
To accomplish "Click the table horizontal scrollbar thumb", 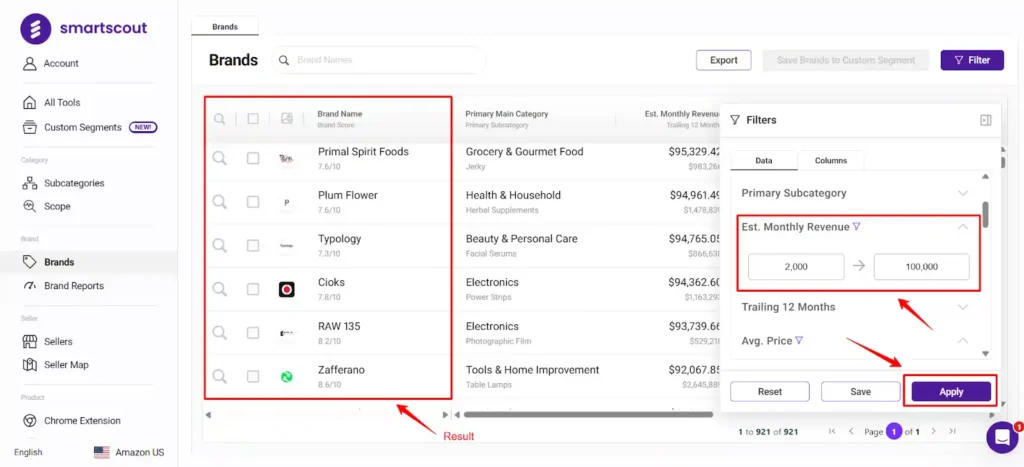I will point(588,415).
